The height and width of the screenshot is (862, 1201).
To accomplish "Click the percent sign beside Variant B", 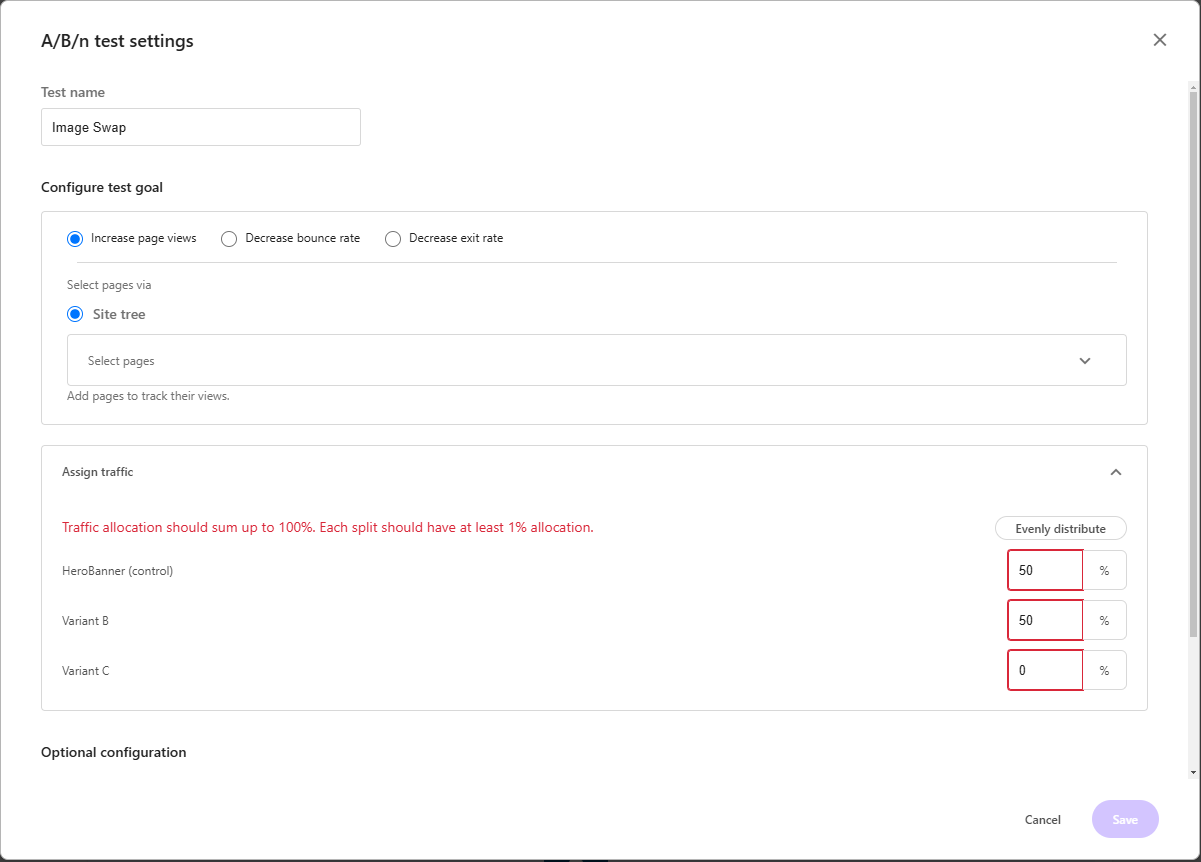I will pyautogui.click(x=1105, y=620).
